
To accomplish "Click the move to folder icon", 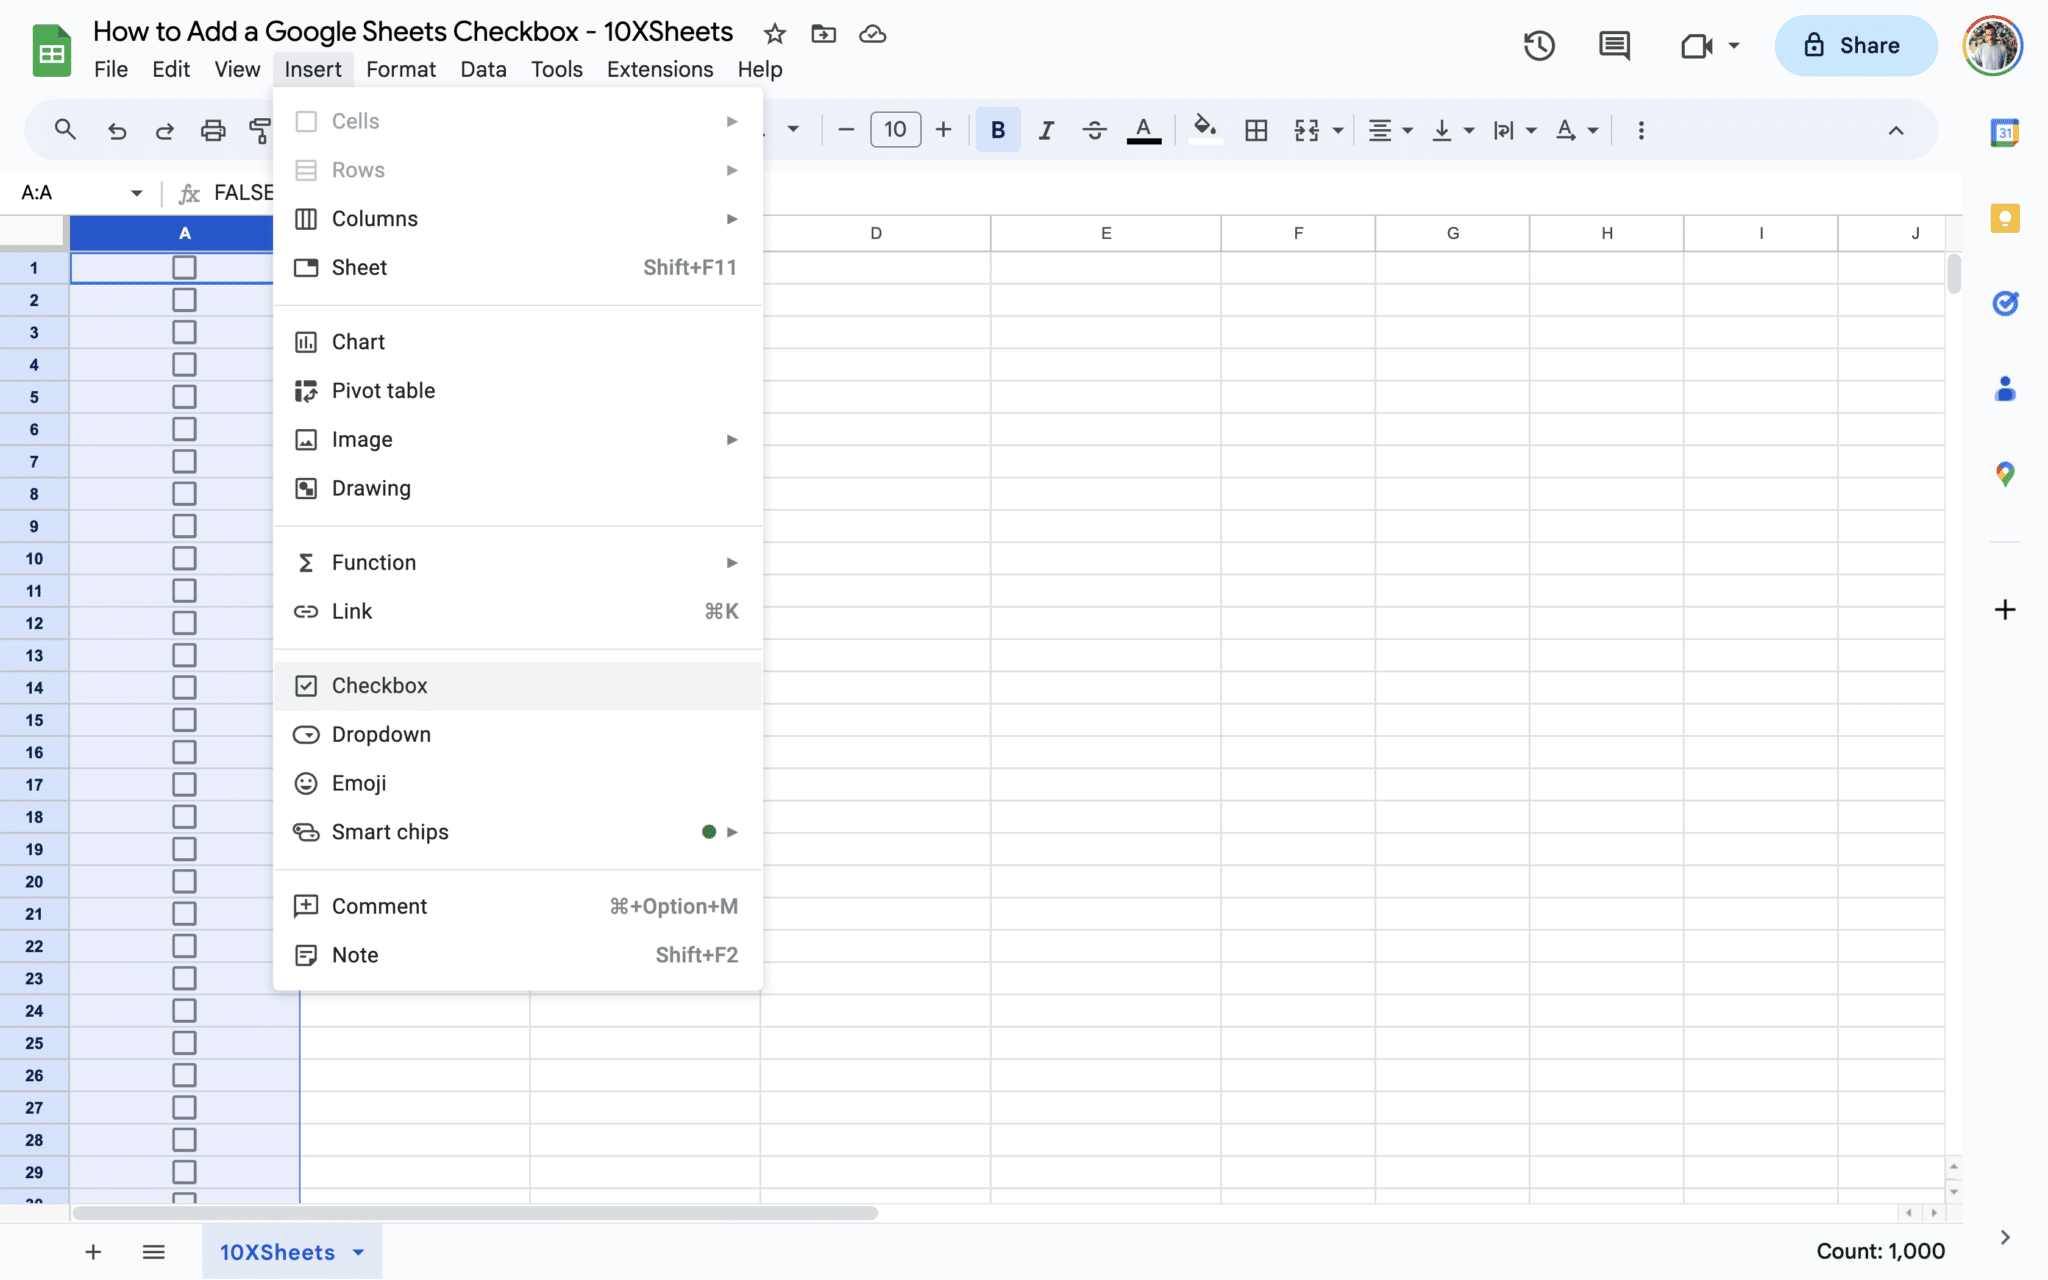I will coord(824,34).
